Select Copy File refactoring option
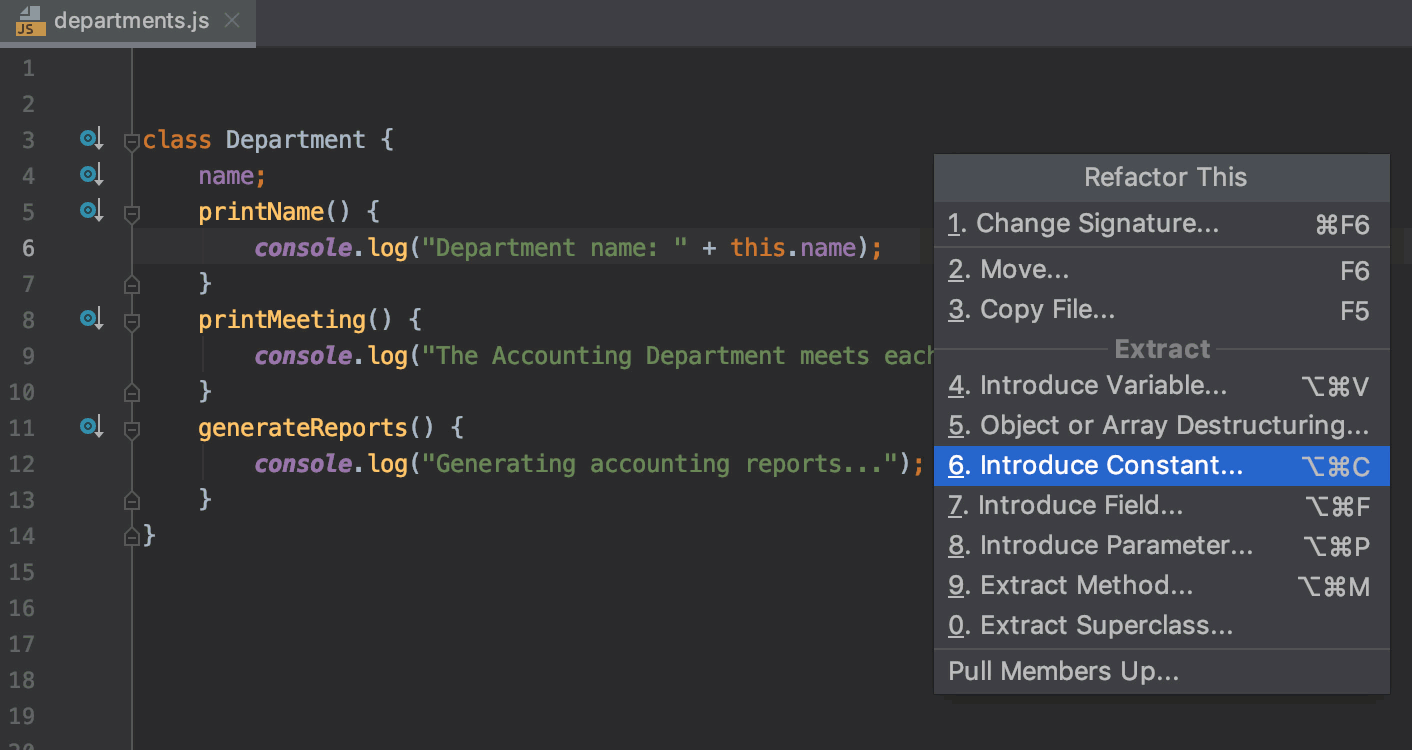Viewport: 1412px width, 750px height. pyautogui.click(x=1046, y=310)
